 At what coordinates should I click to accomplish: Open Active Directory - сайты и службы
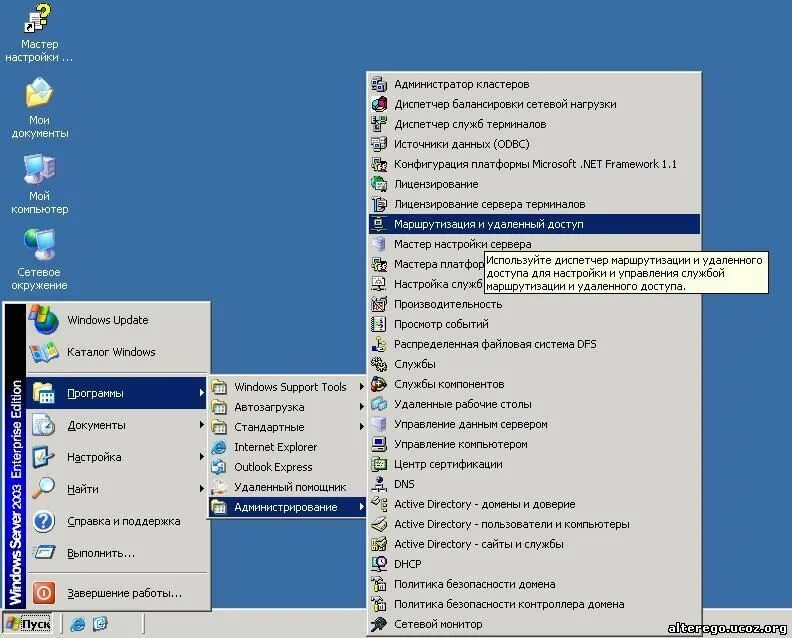pyautogui.click(x=534, y=544)
